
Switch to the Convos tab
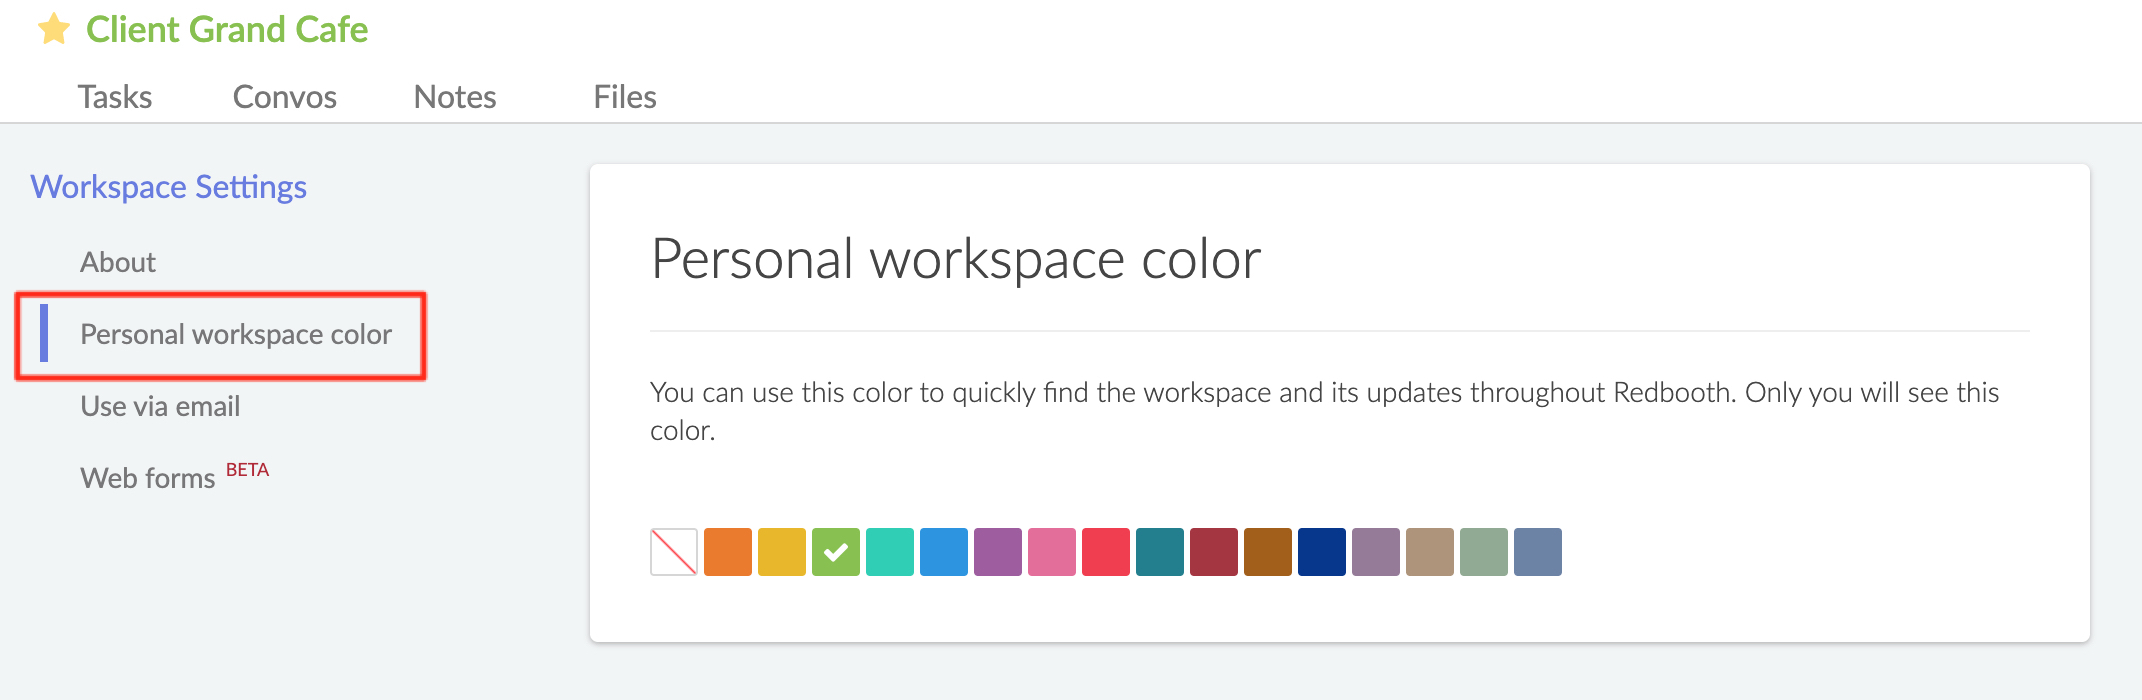tap(284, 97)
